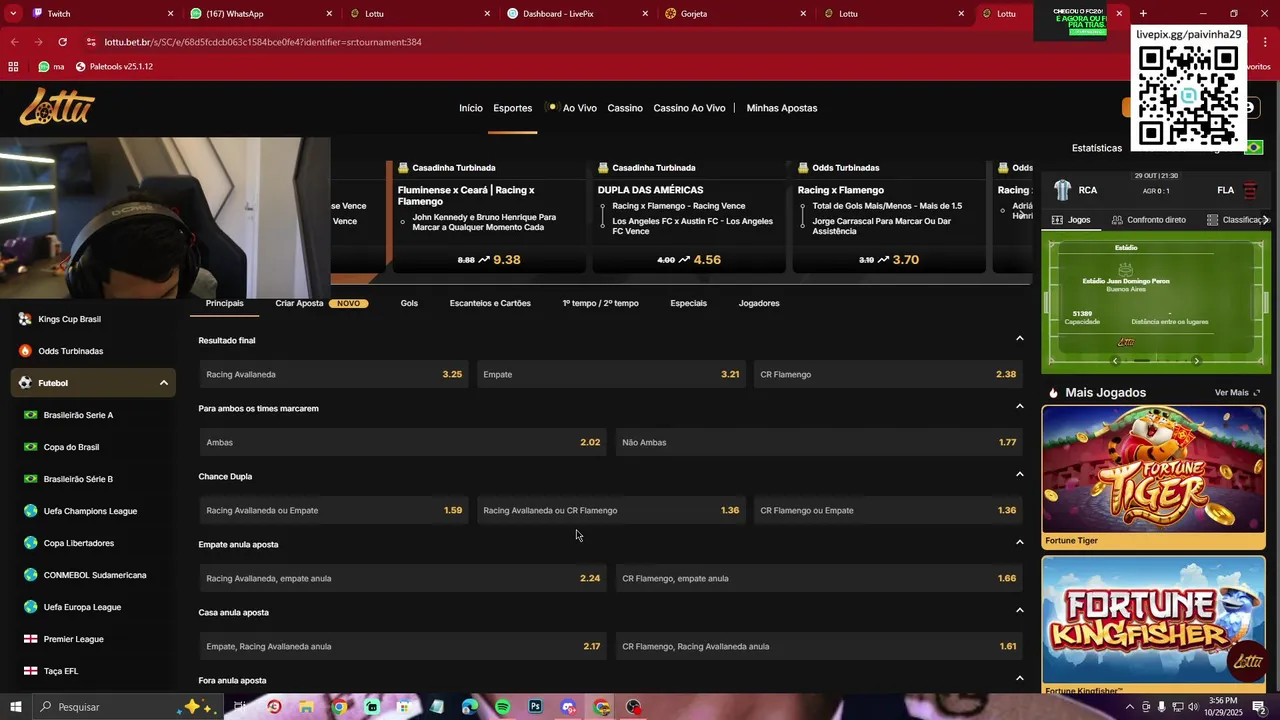Image resolution: width=1280 pixels, height=720 pixels.
Task: Show previous stadium info slide
Action: pos(1116,361)
